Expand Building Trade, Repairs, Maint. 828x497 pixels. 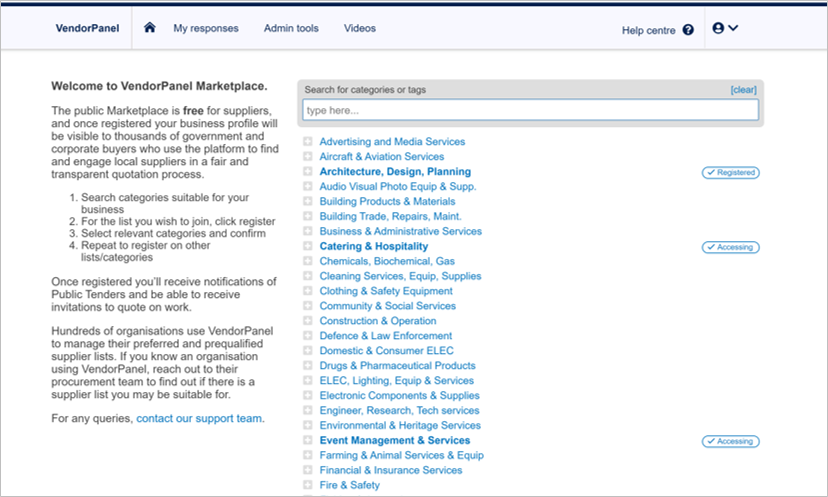(x=308, y=216)
